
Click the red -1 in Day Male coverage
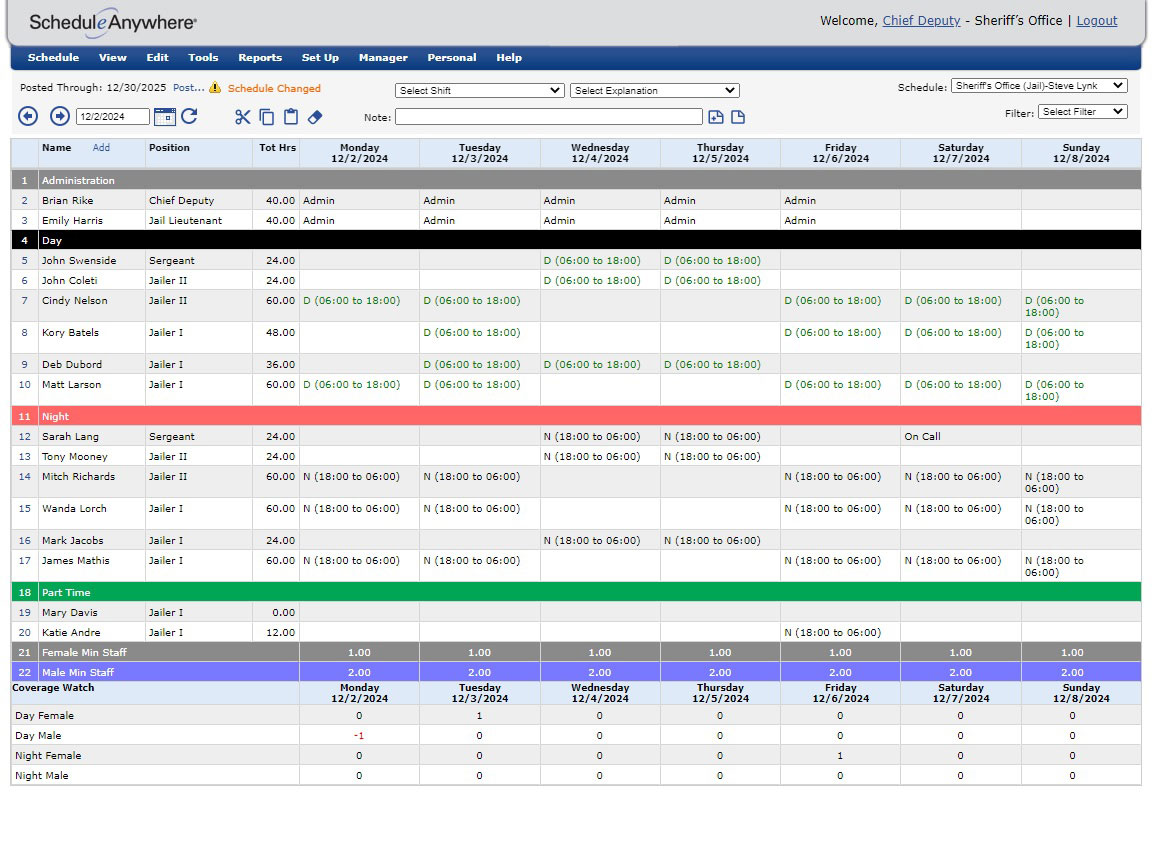pos(359,735)
